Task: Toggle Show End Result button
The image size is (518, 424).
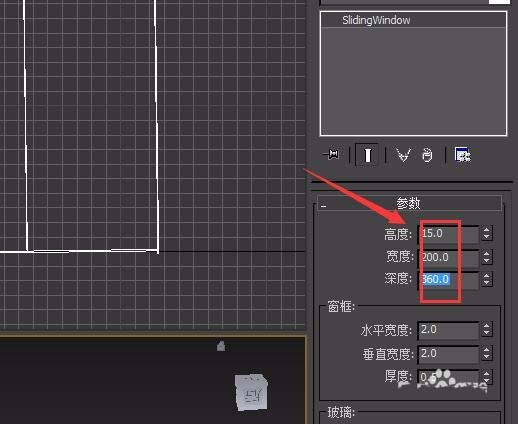Action: [x=367, y=155]
